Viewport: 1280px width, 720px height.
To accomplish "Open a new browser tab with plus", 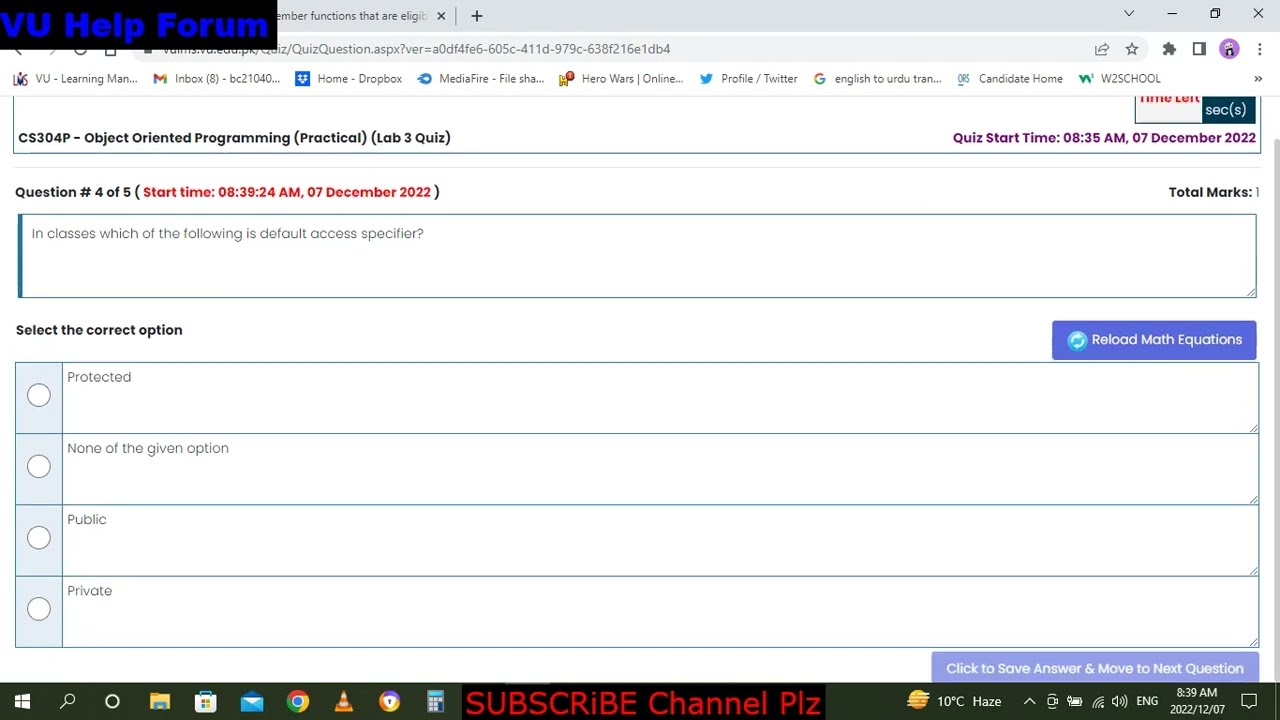I will tap(477, 16).
